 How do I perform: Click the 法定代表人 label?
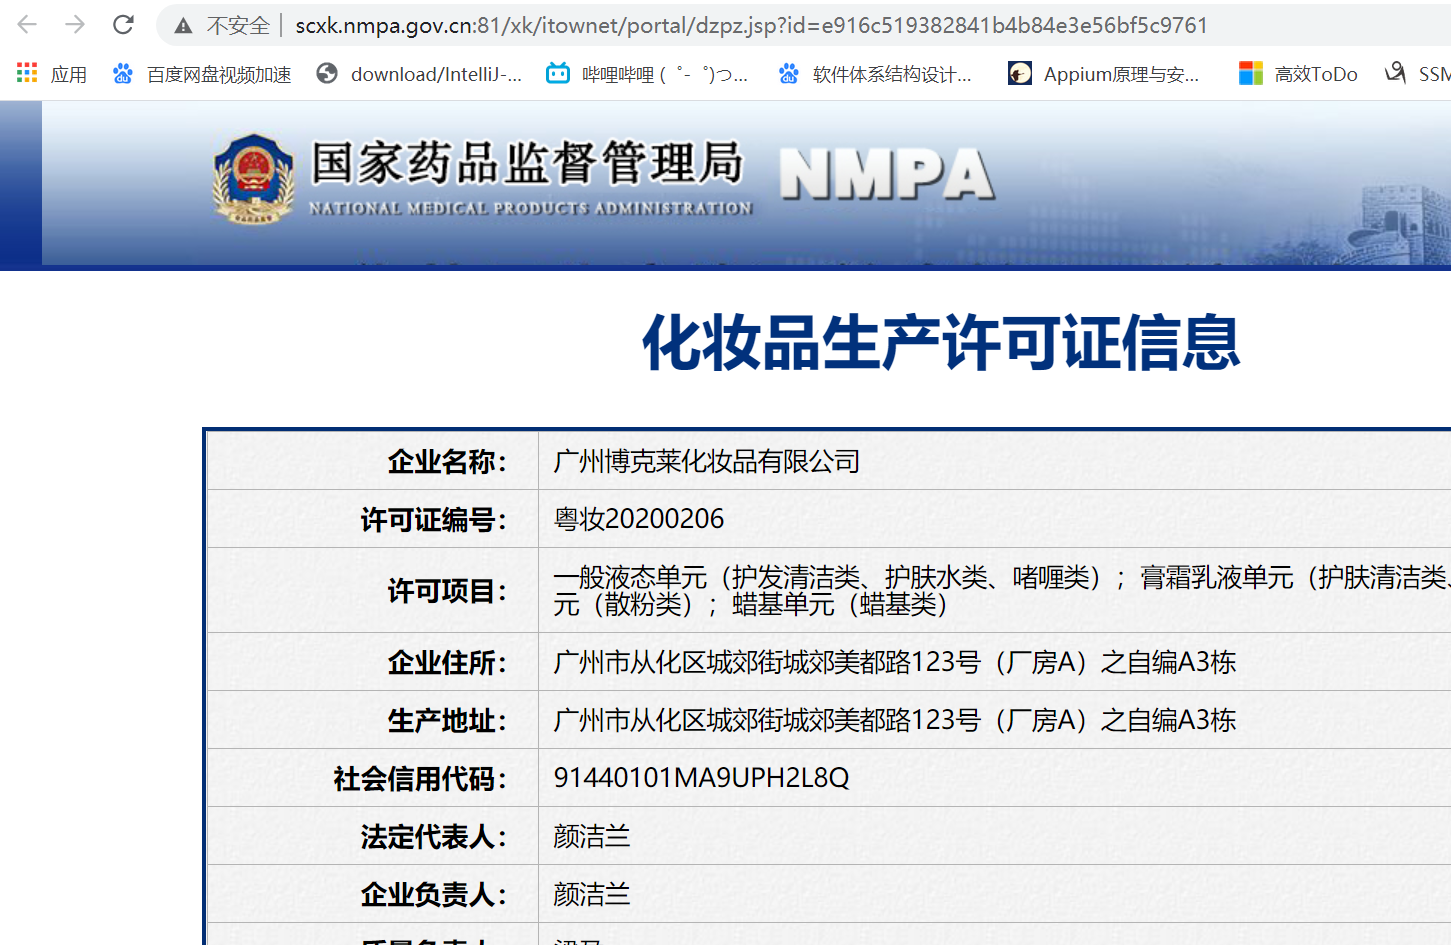click(x=434, y=836)
